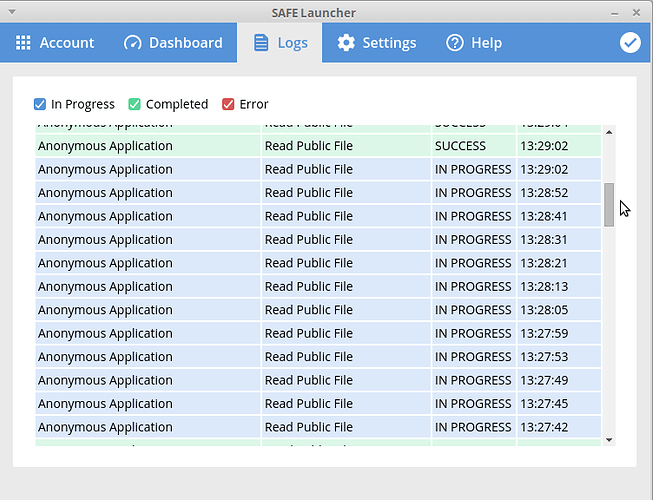Image resolution: width=653 pixels, height=500 pixels.
Task: Click the timestamp 13:27:53
Action: pos(544,357)
